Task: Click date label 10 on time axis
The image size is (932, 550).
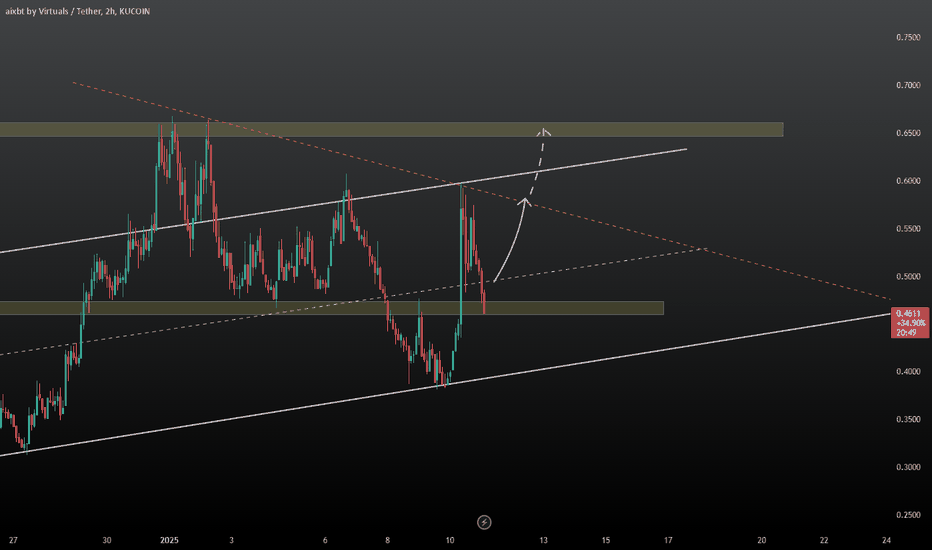Action: [450, 540]
